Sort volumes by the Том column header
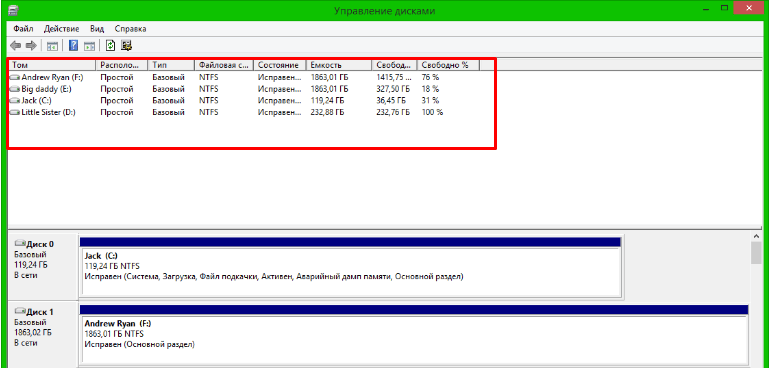 point(52,65)
